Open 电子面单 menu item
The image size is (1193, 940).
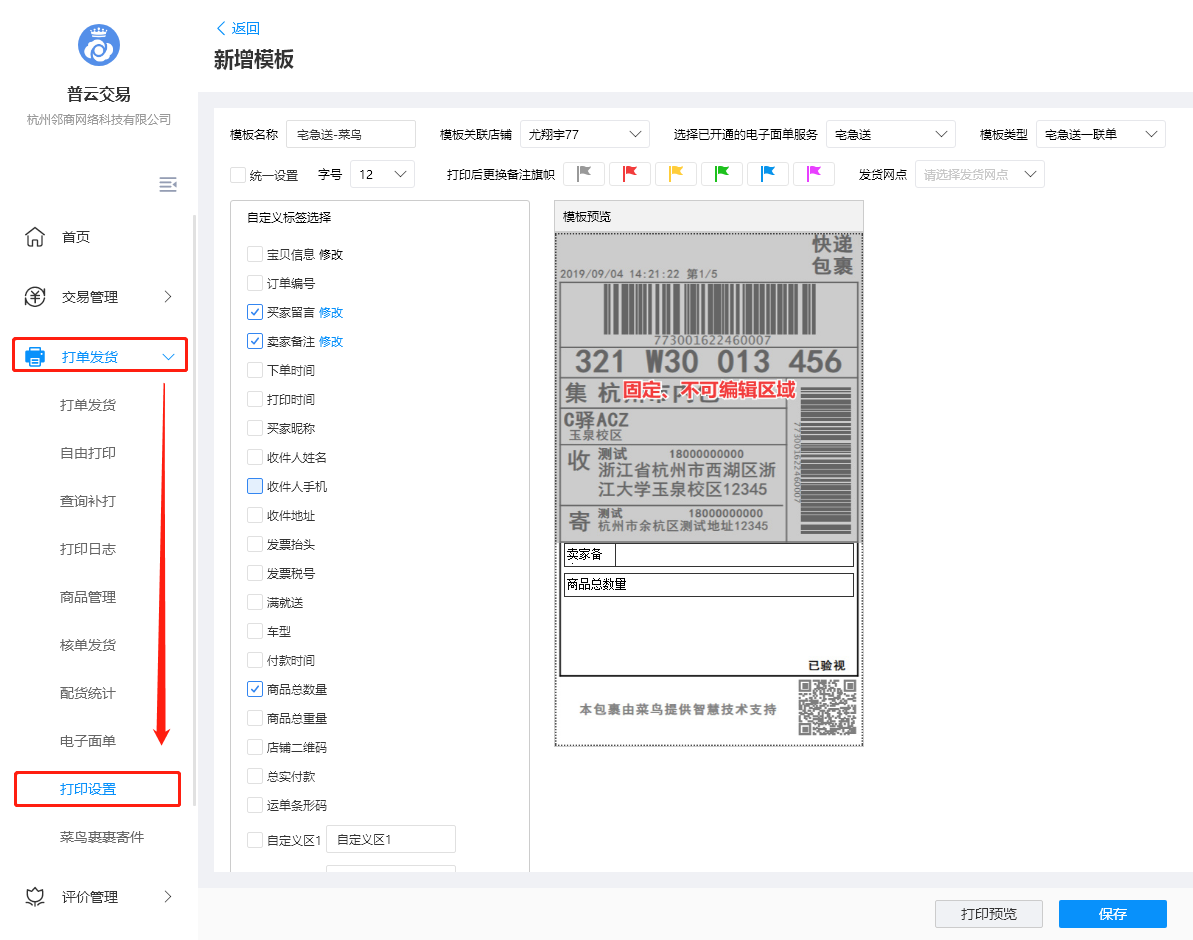[x=88, y=741]
